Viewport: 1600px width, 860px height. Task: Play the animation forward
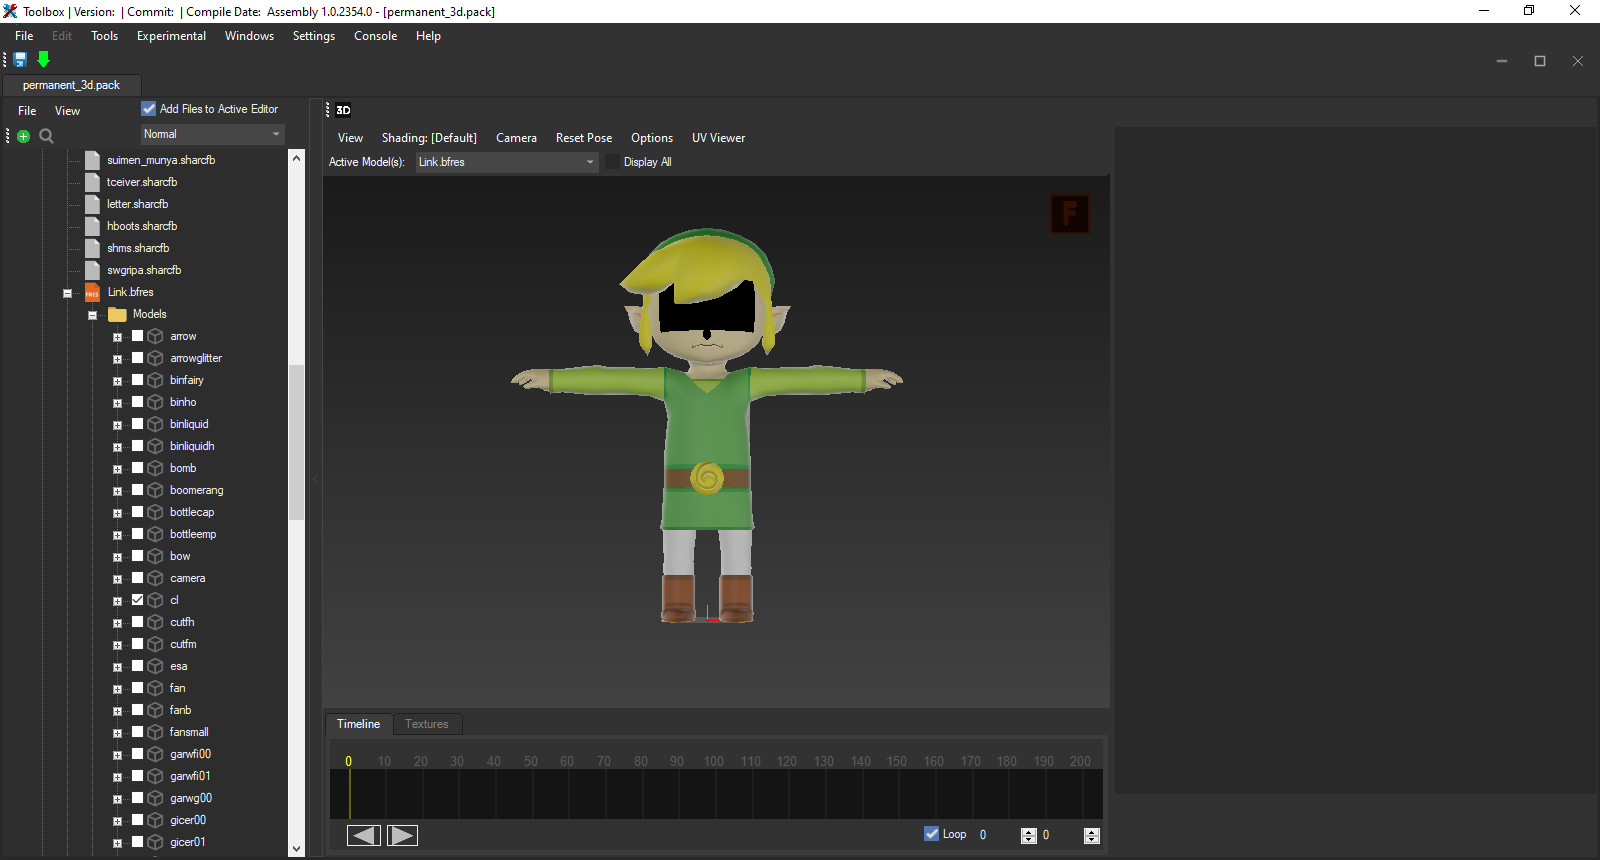402,835
